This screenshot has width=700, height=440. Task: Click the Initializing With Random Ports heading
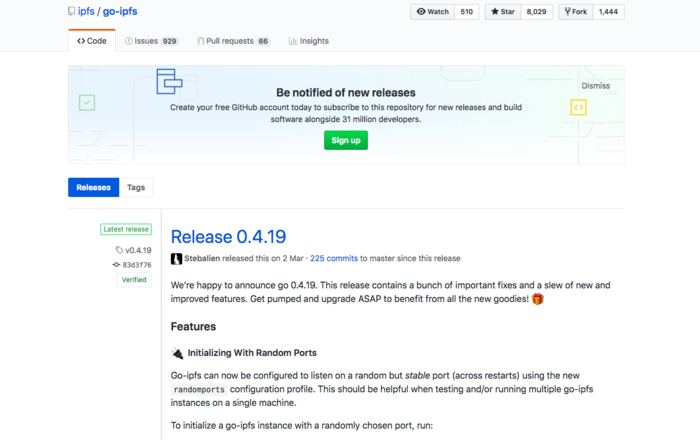click(x=252, y=353)
